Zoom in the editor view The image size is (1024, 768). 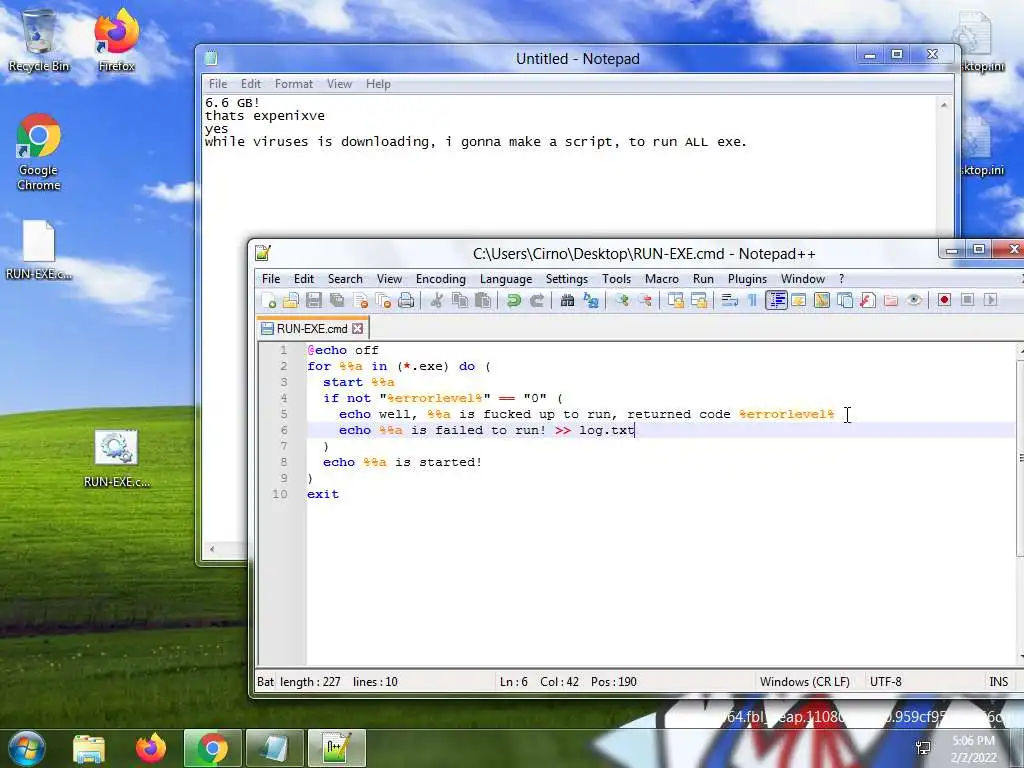622,300
